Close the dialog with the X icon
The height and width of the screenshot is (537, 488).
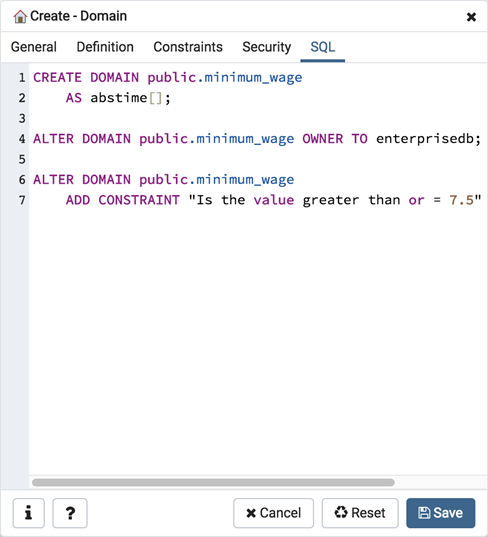click(471, 17)
